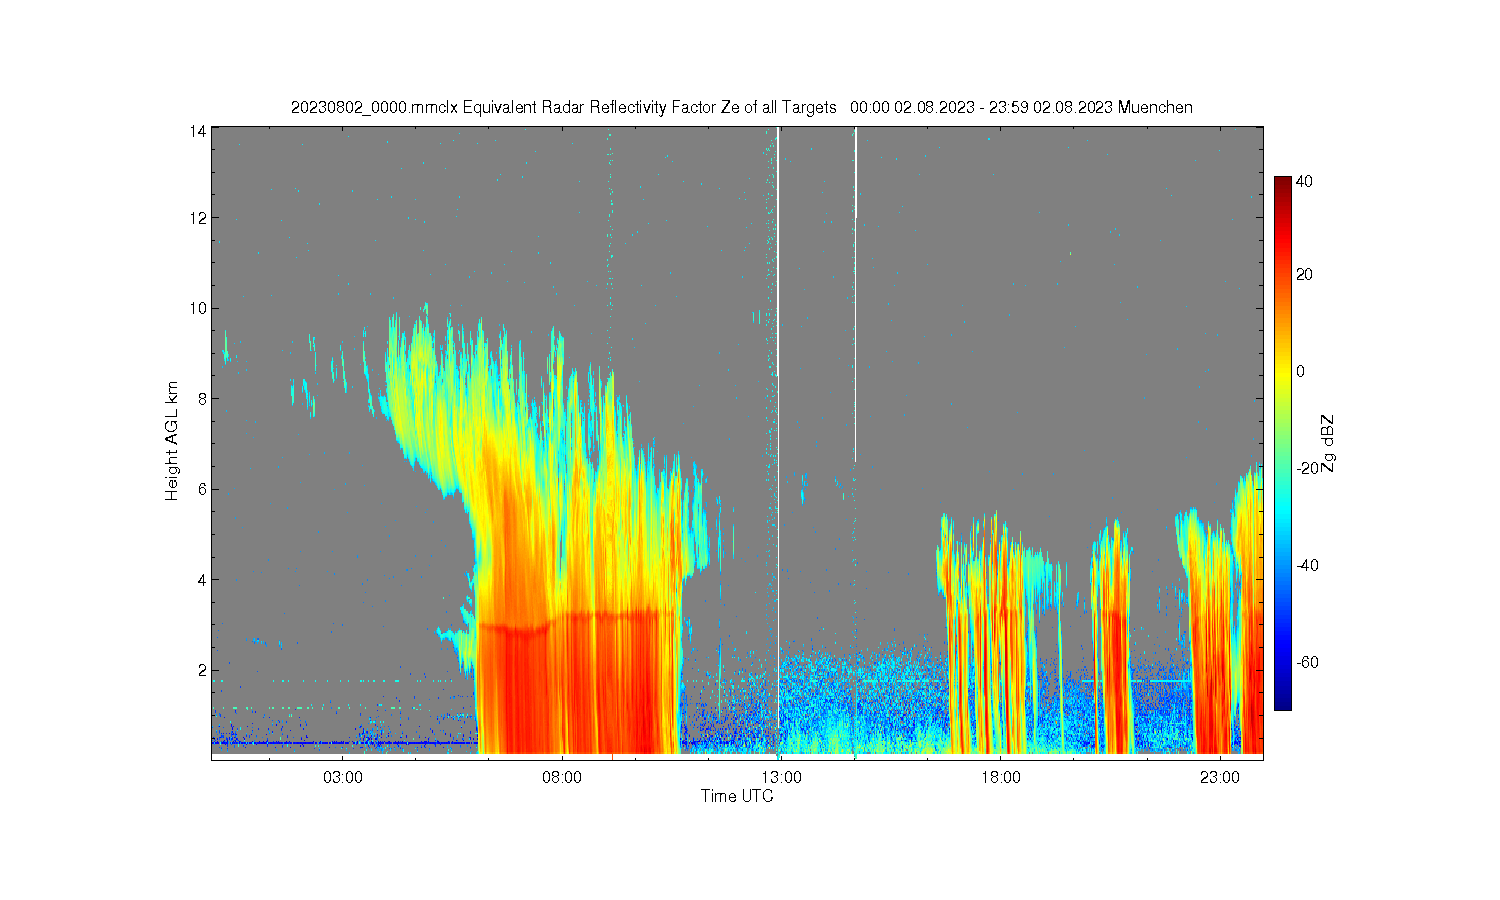Screen dimensions: 1500x900
Task: Click the 'Time UTC' axis label
Action: tap(737, 796)
